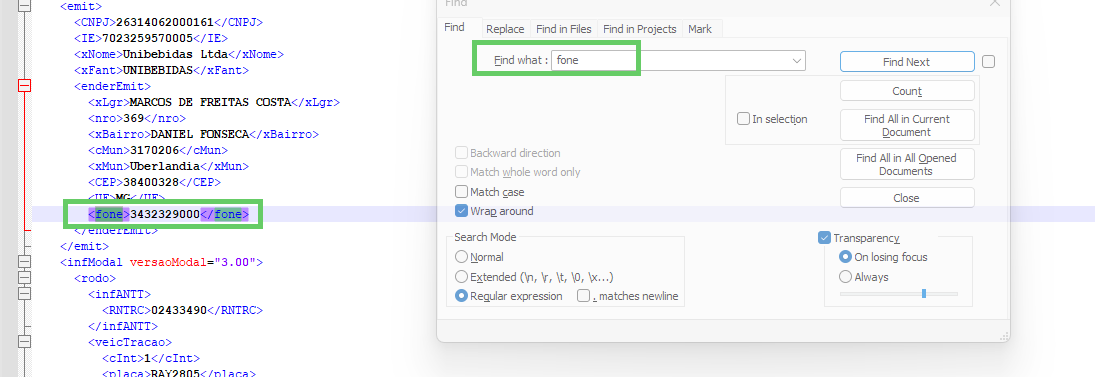The width and height of the screenshot is (1095, 377).
Task: Close the Find dialog with Close button
Action: click(x=906, y=198)
